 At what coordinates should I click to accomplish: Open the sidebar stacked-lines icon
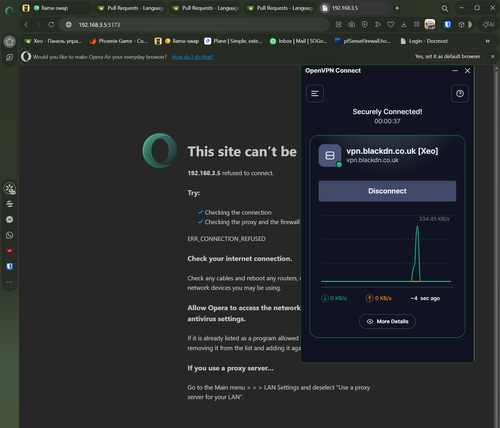(x=10, y=204)
